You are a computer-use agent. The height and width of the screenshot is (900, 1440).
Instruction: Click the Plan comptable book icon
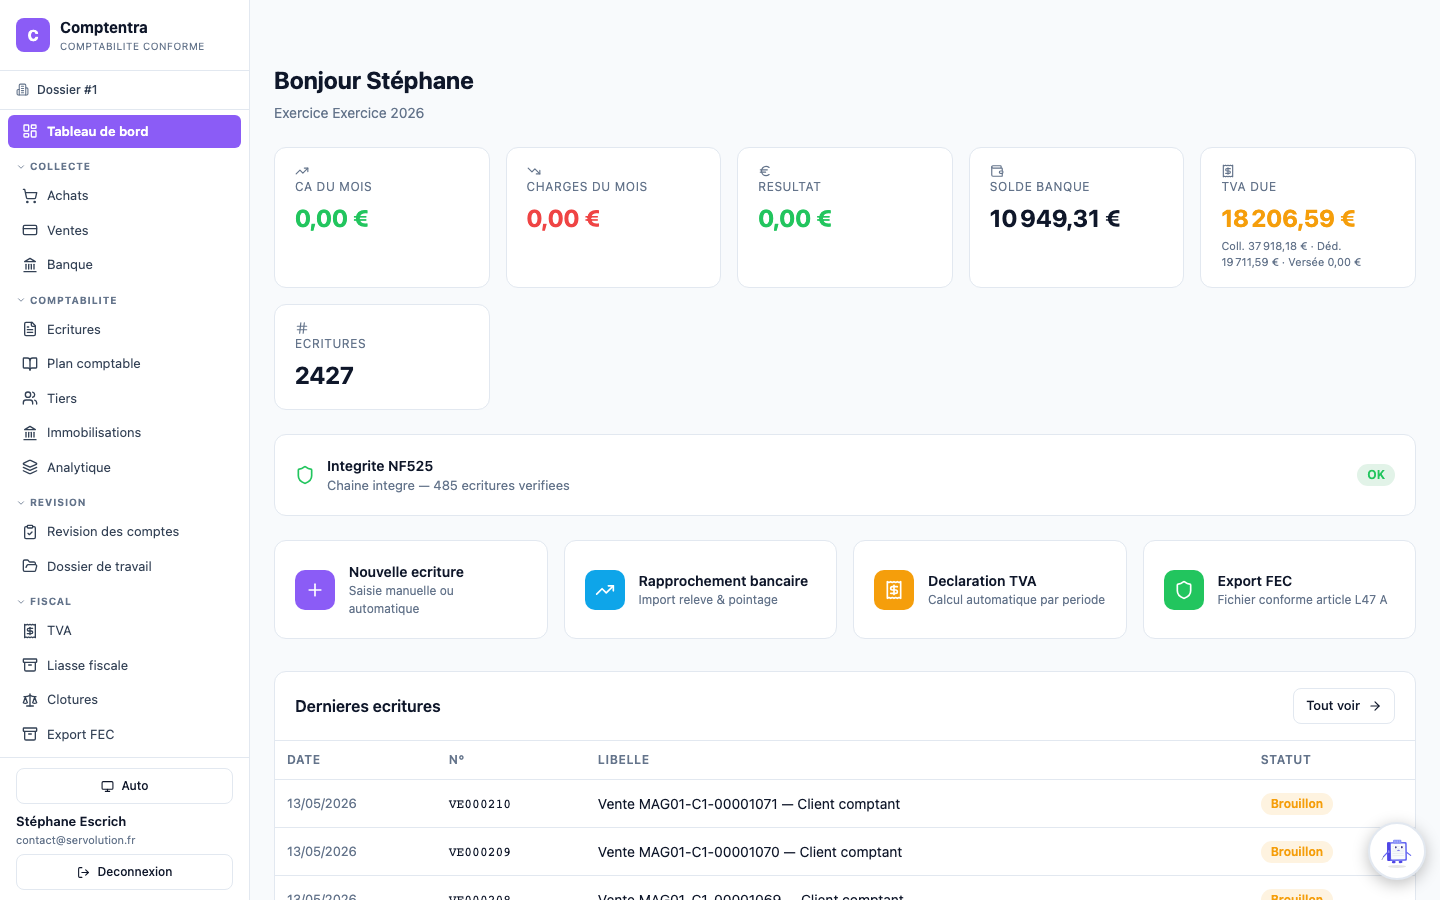[30, 364]
